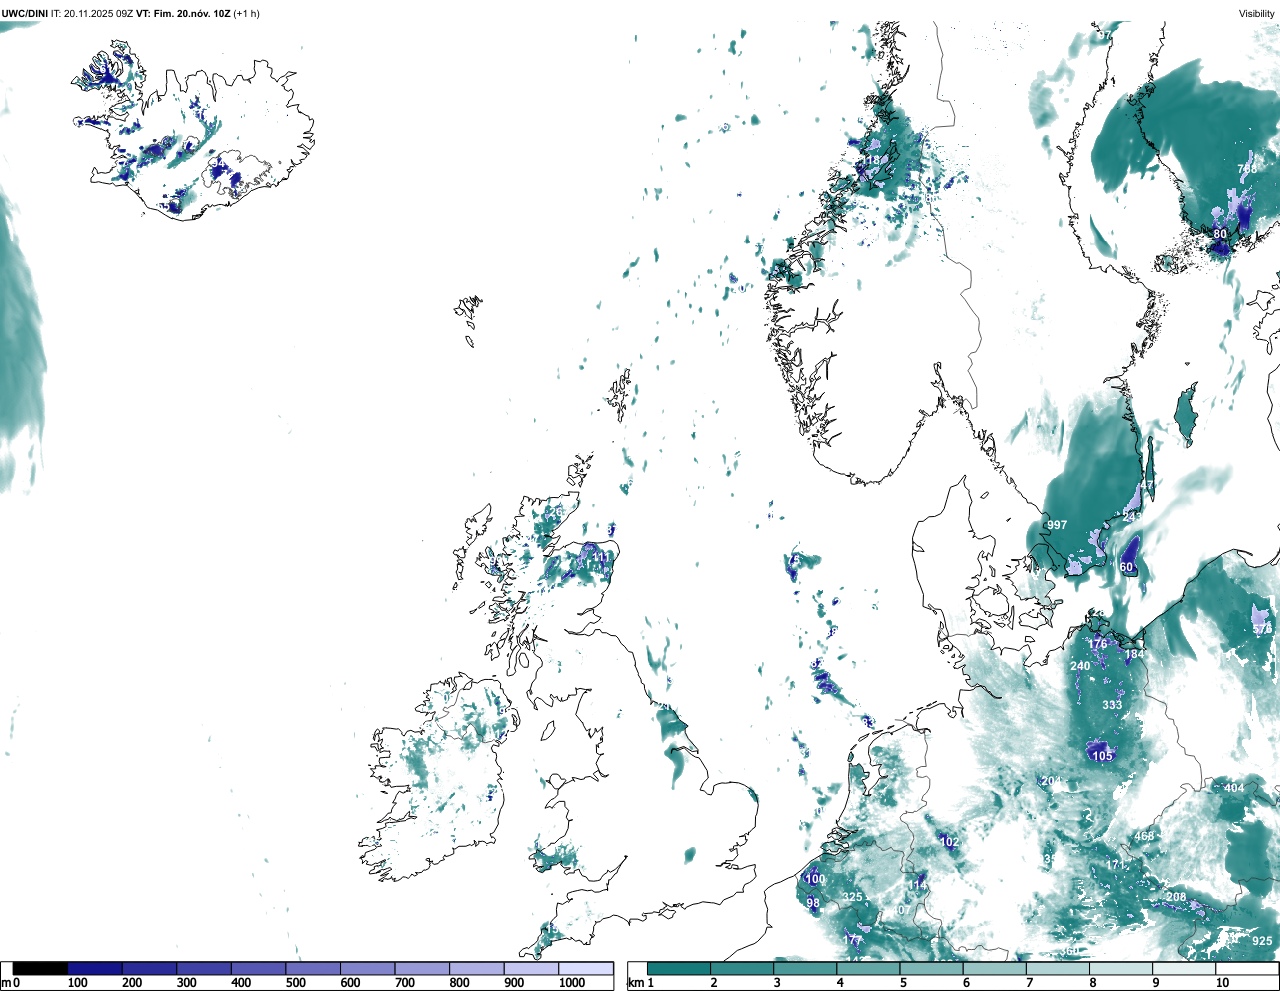Viewport: 1280px width, 991px height.
Task: Click the "500" tick label on the meter legend
Action: click(295, 983)
